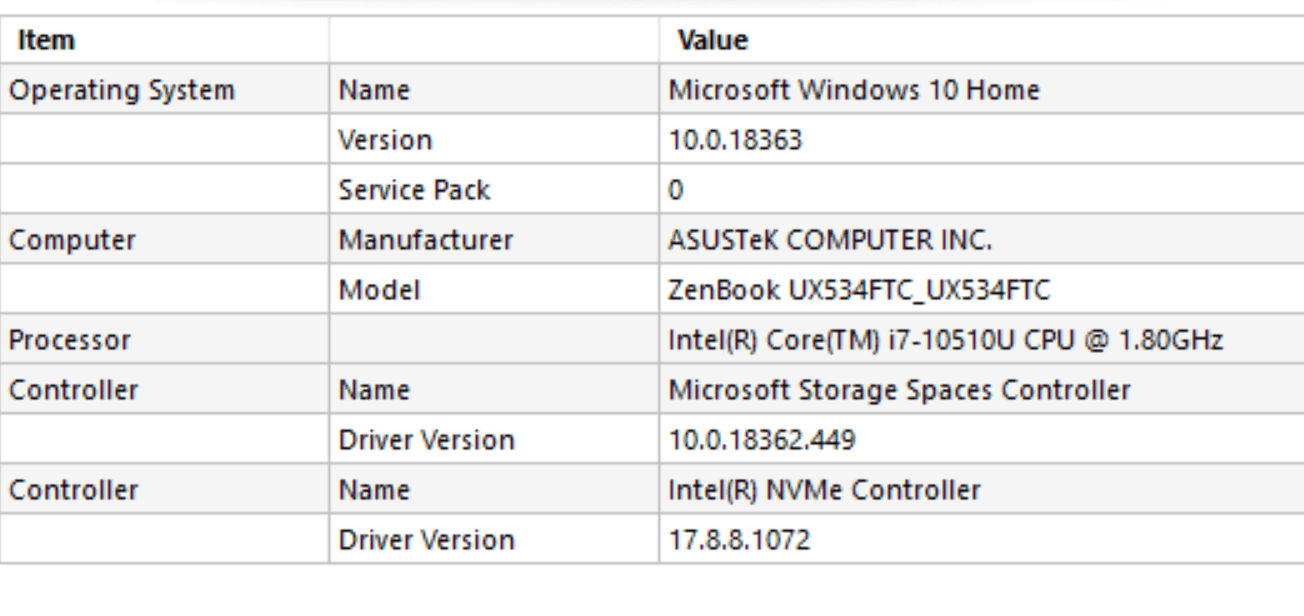Select the ZenBook UX534FTC model value
The width and height of the screenshot is (1304, 616).
tap(859, 290)
